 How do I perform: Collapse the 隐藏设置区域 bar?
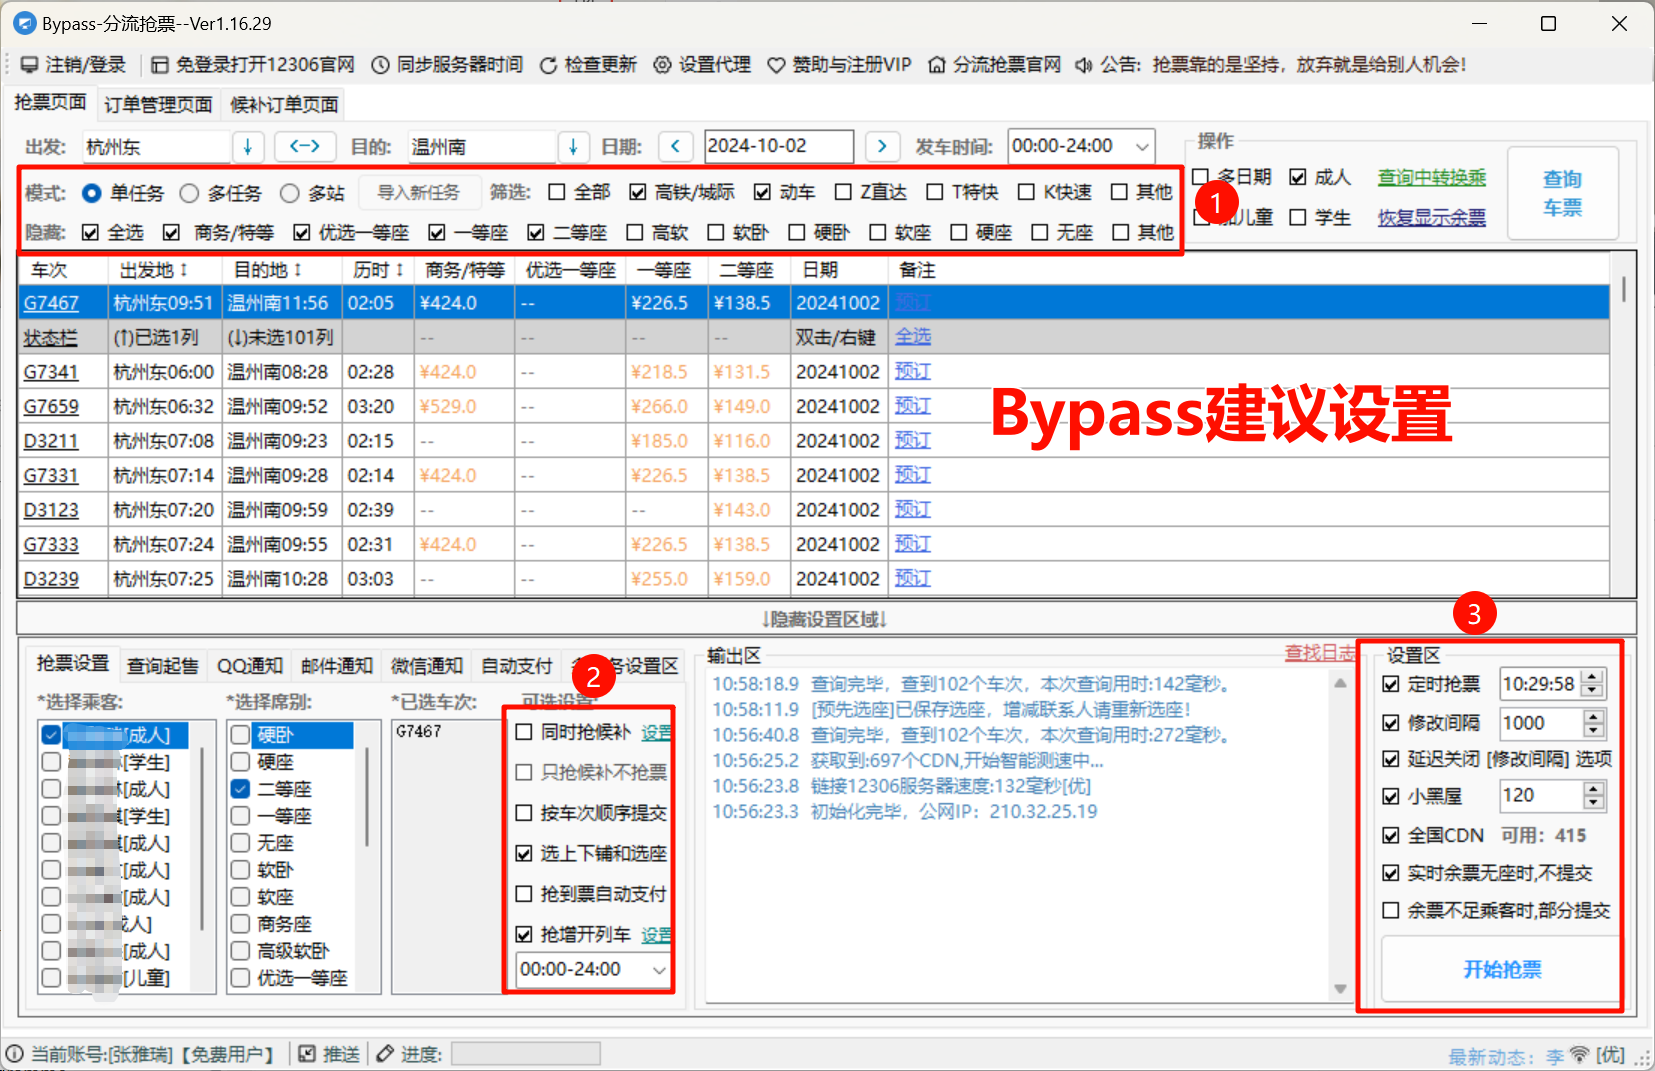pos(826,619)
